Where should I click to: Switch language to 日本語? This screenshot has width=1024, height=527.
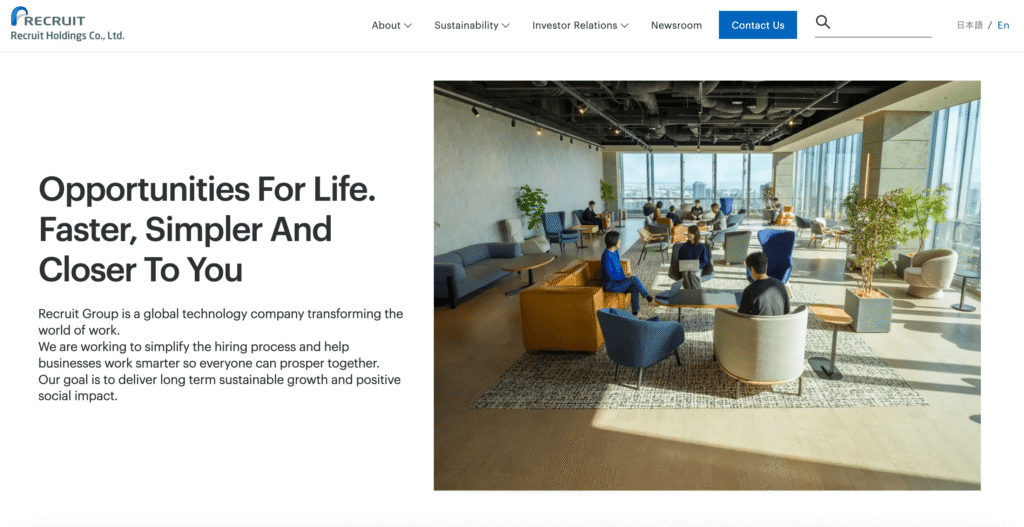[969, 25]
